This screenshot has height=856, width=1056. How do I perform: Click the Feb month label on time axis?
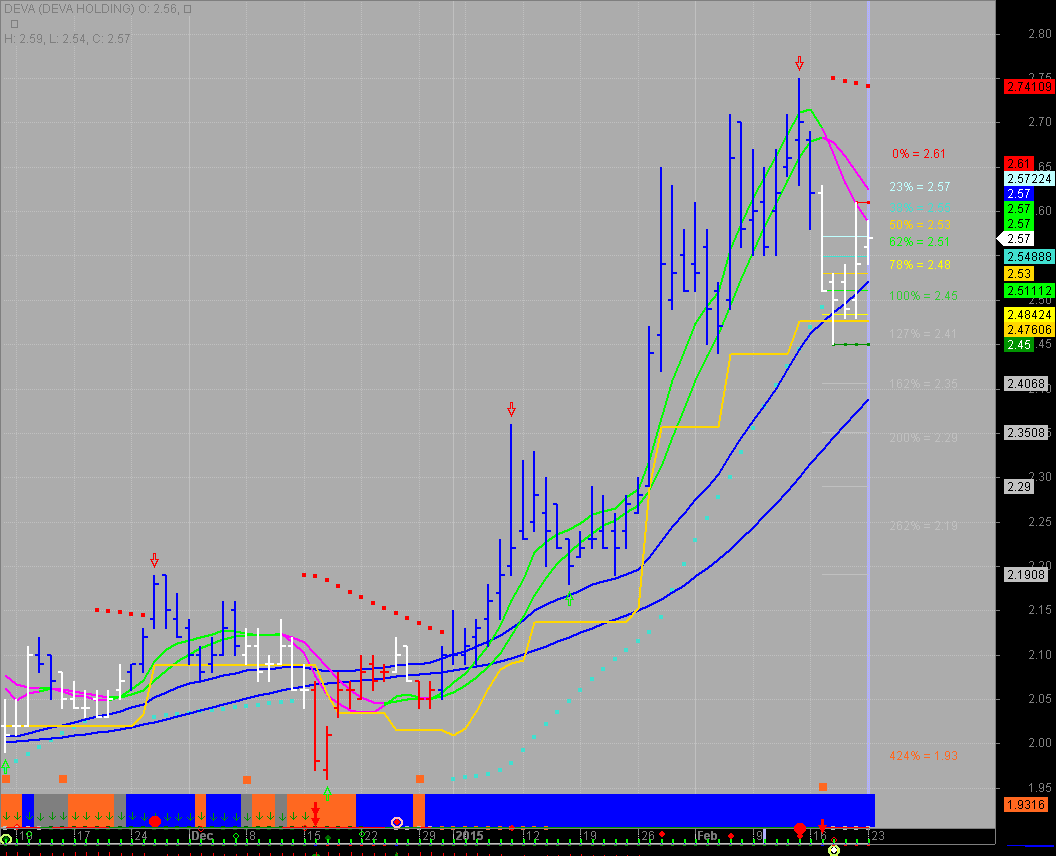click(707, 835)
